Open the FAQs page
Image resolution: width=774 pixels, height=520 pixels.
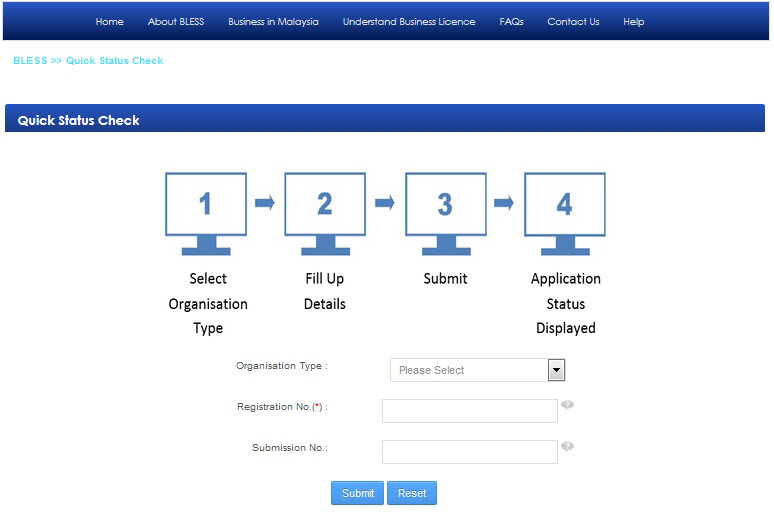tap(511, 22)
